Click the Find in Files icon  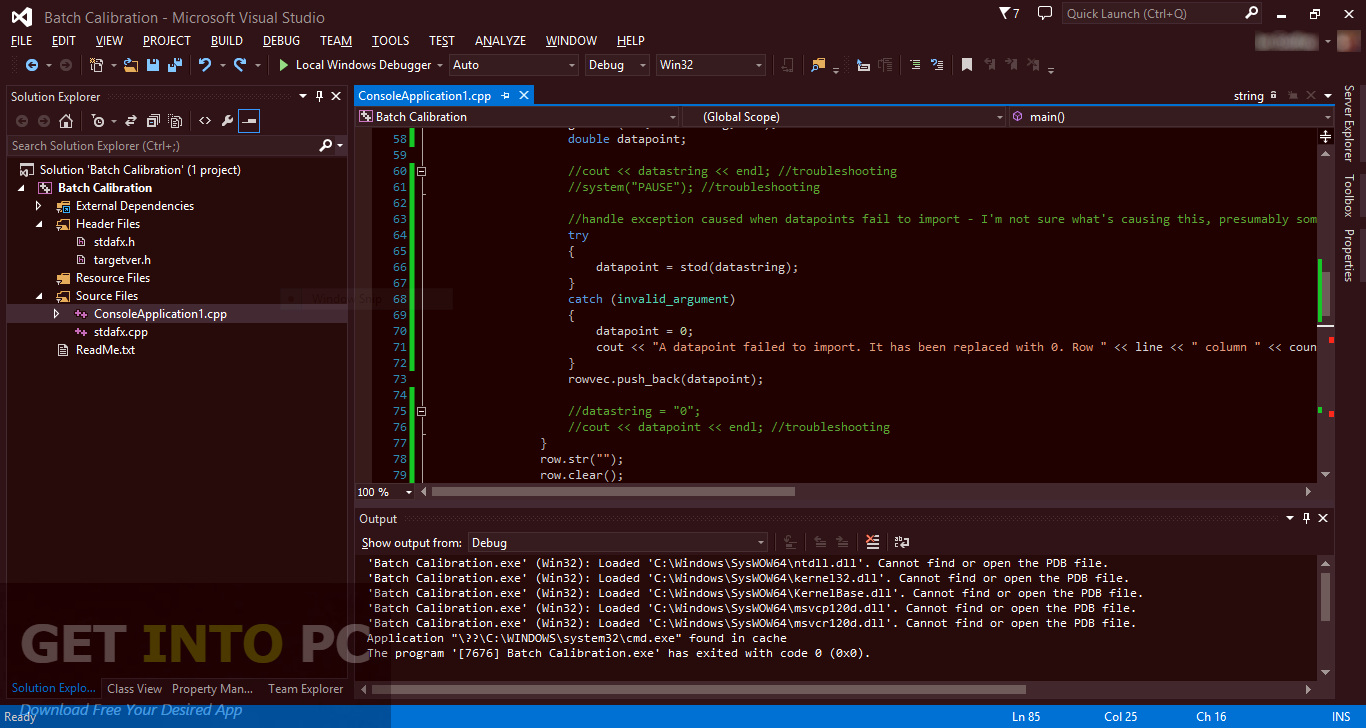point(818,65)
